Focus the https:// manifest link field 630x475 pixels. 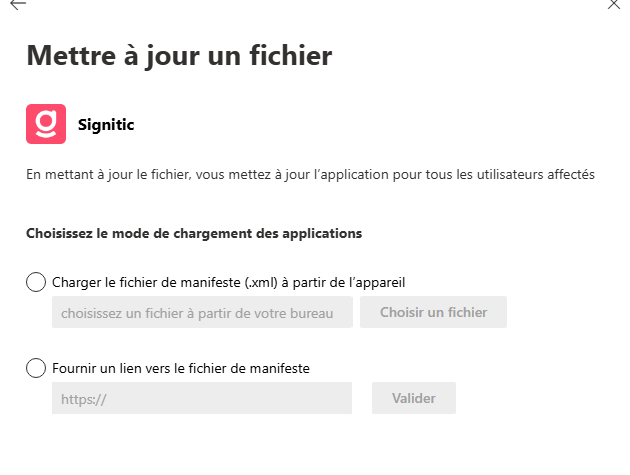tap(202, 398)
